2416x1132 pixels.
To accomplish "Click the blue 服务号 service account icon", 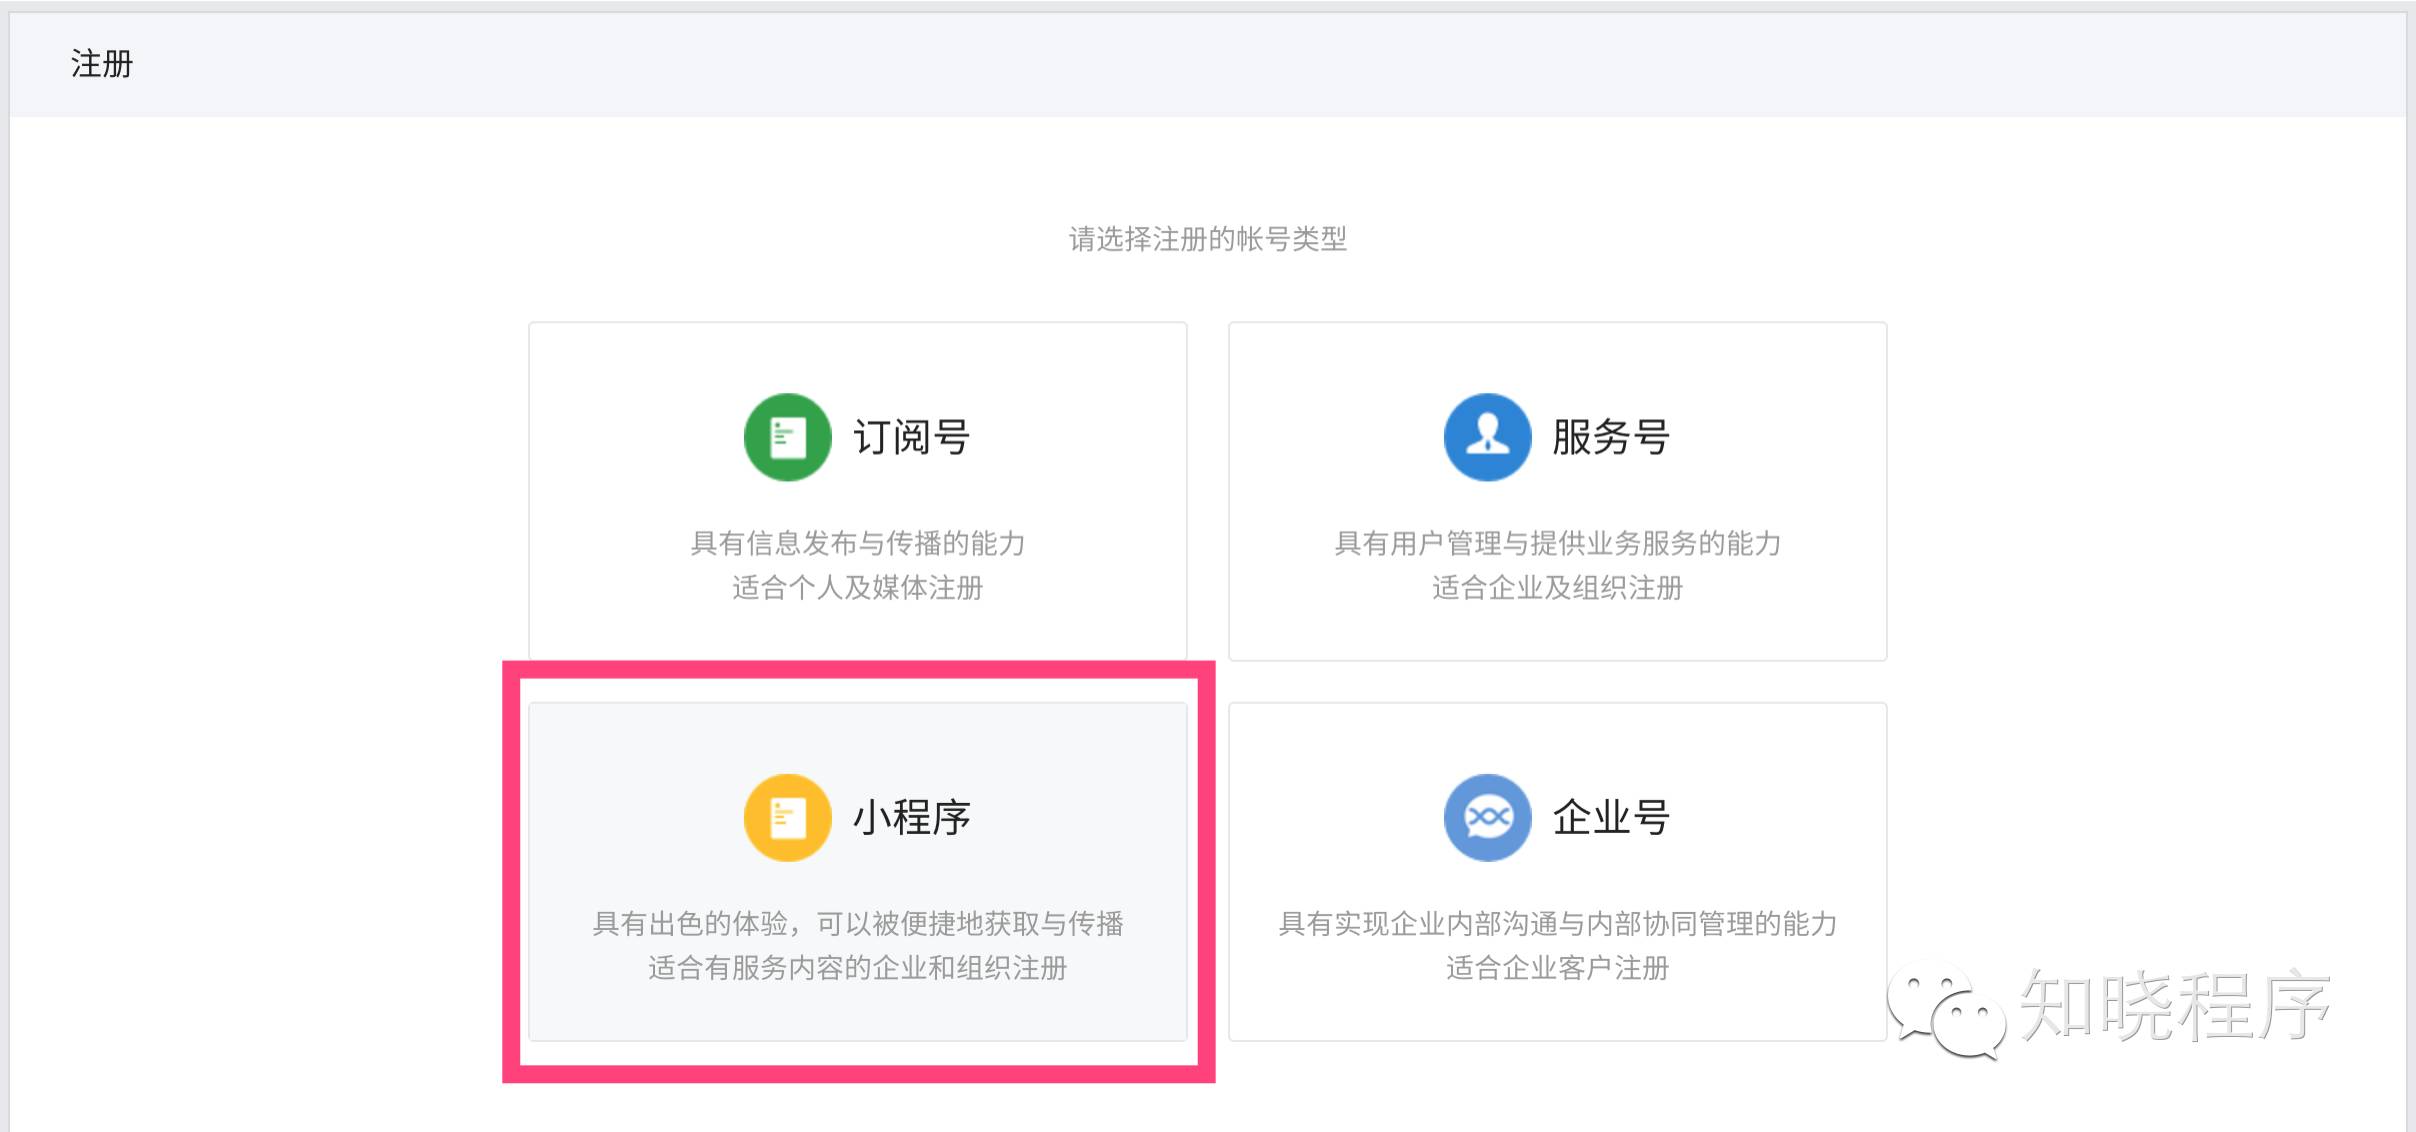I will coord(1487,437).
